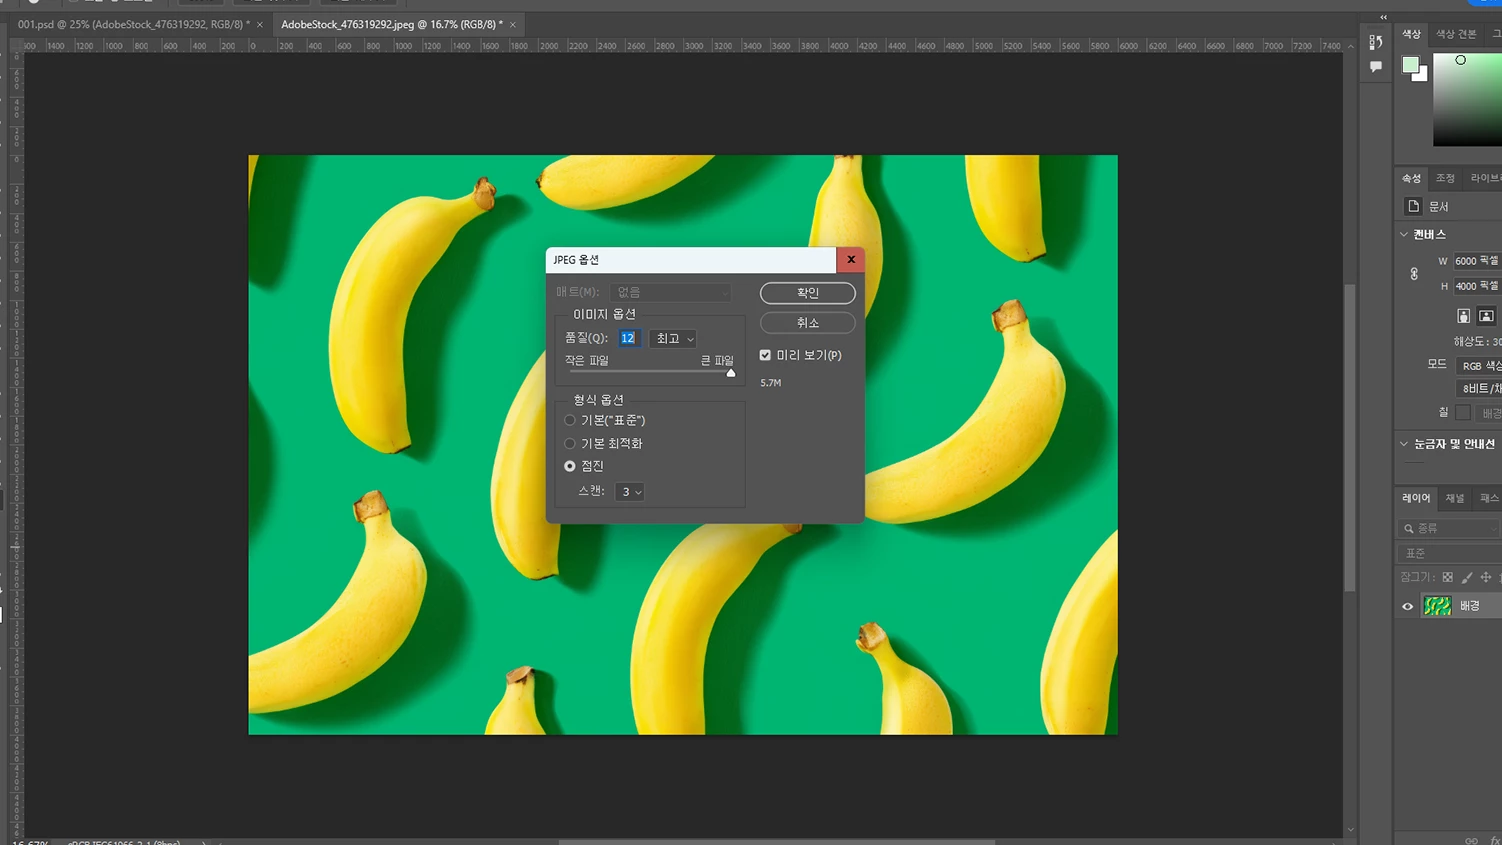The image size is (1502, 845).
Task: Switch to the 색상 (Color) tab
Action: [1411, 34]
